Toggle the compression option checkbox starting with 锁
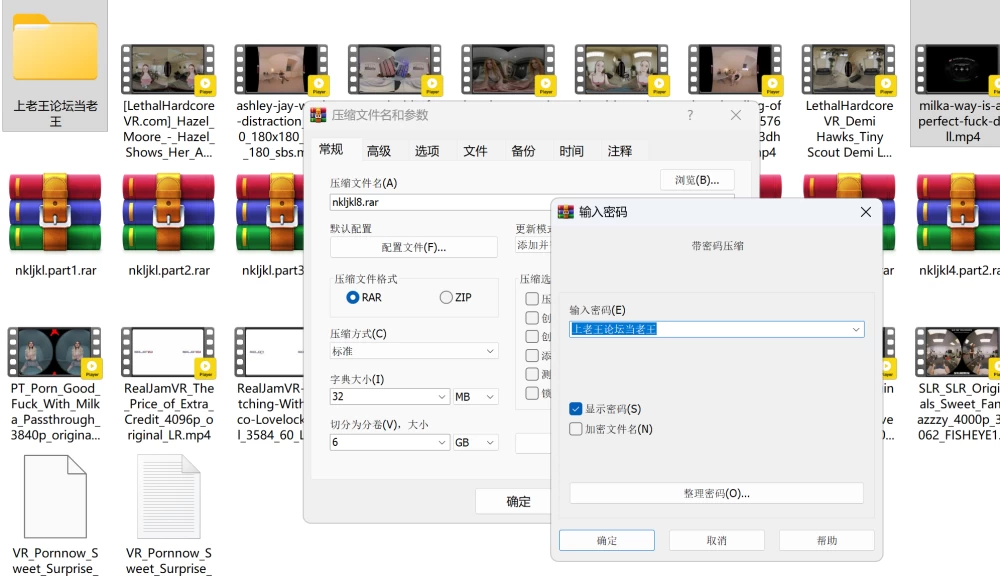This screenshot has width=1000, height=578. 532,393
